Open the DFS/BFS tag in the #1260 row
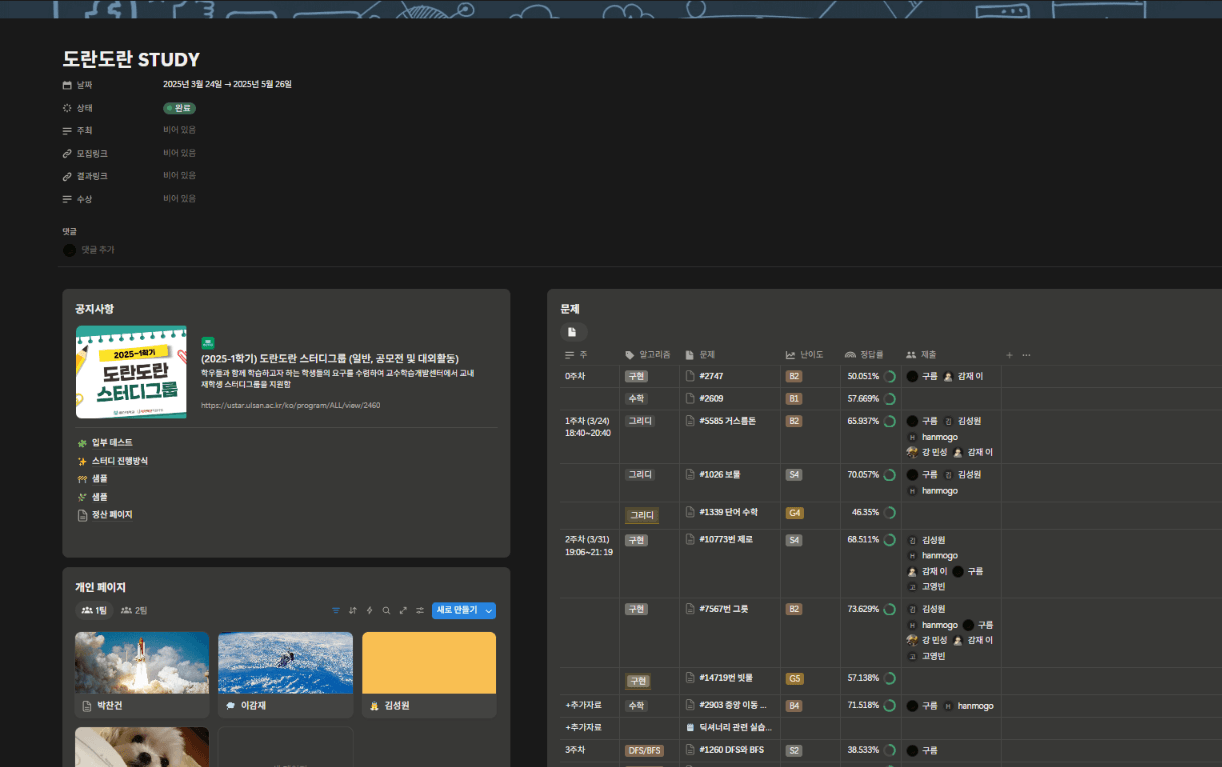The width and height of the screenshot is (1222, 767). click(x=644, y=750)
